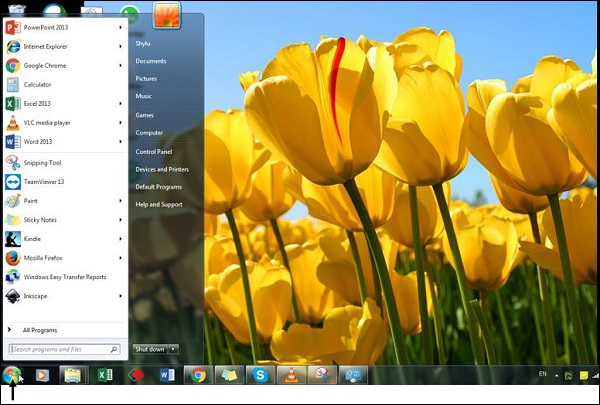The image size is (600, 405).
Task: Click the Search programs and files box
Action: (x=64, y=349)
